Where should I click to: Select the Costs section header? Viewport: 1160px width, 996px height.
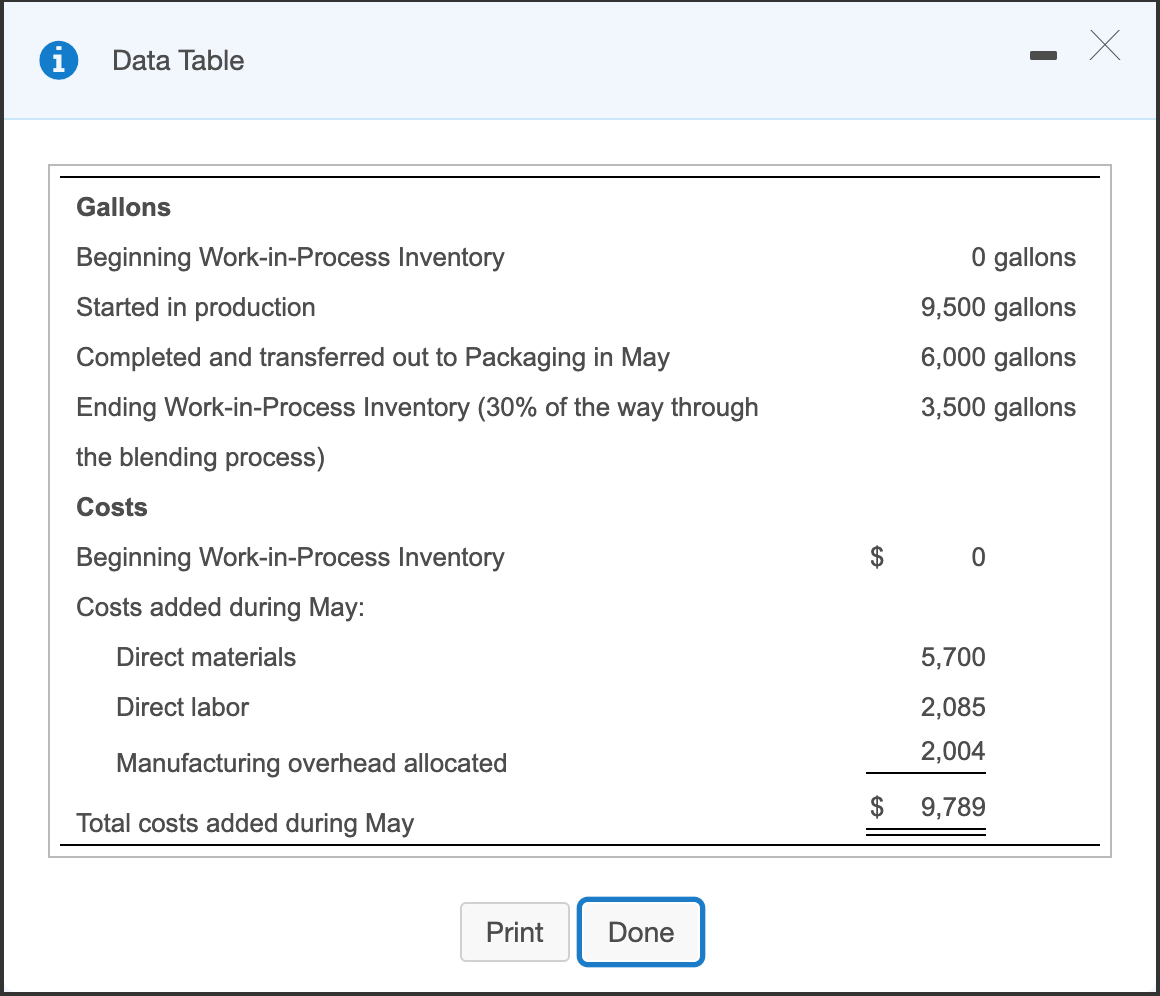[x=111, y=507]
